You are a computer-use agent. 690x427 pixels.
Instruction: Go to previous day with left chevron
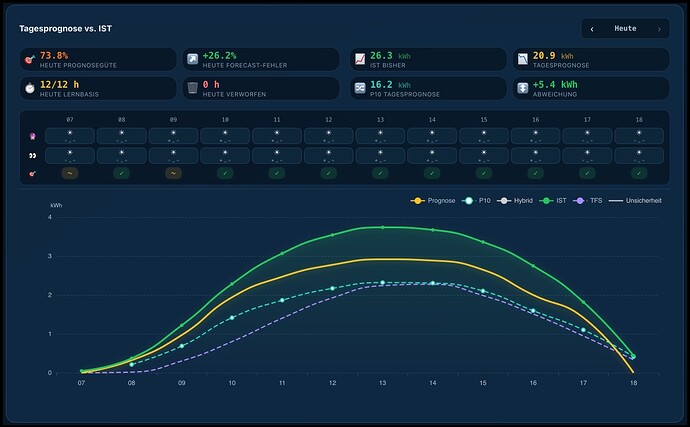[592, 29]
